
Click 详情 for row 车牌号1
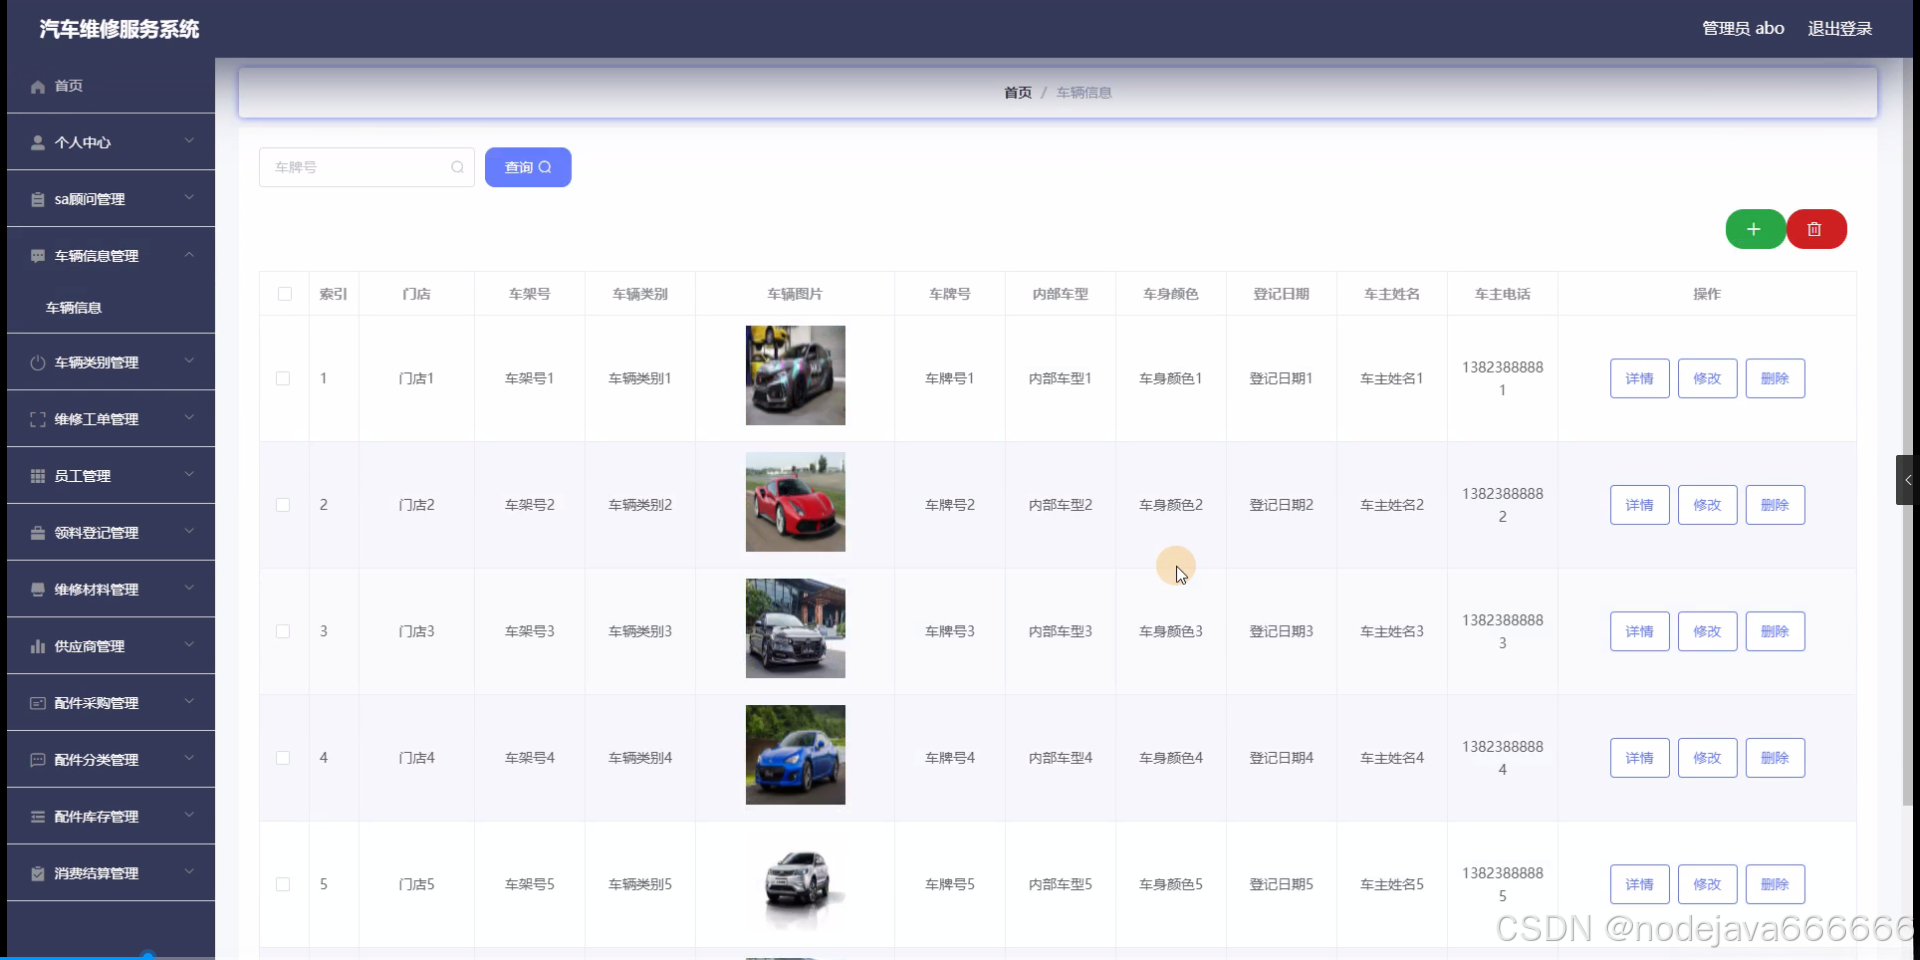[1640, 379]
